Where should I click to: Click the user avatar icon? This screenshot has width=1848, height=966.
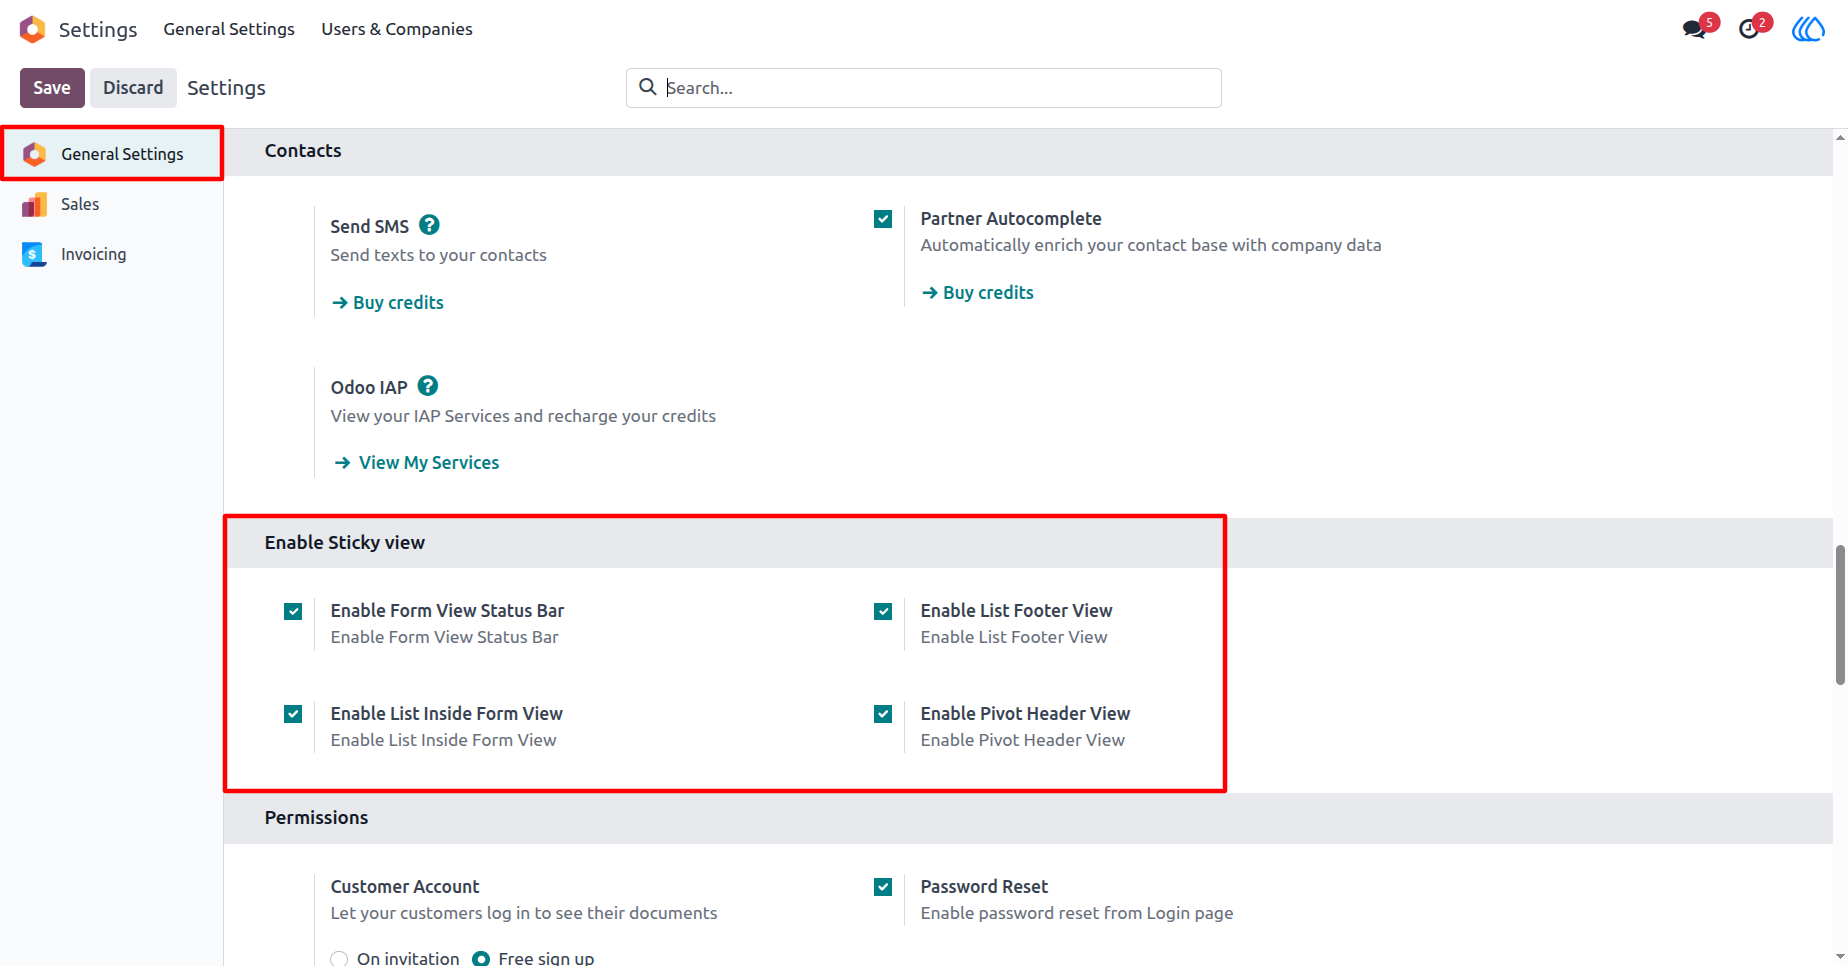coord(1808,29)
